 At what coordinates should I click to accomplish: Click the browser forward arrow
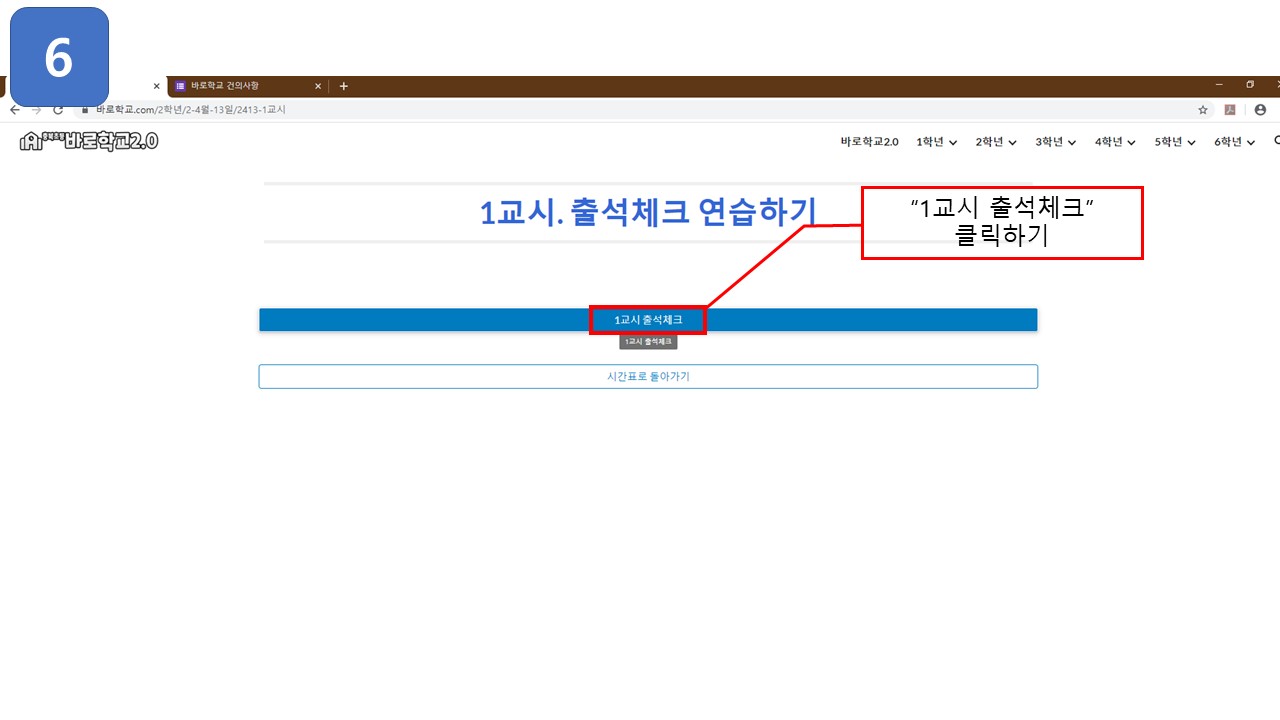click(37, 110)
